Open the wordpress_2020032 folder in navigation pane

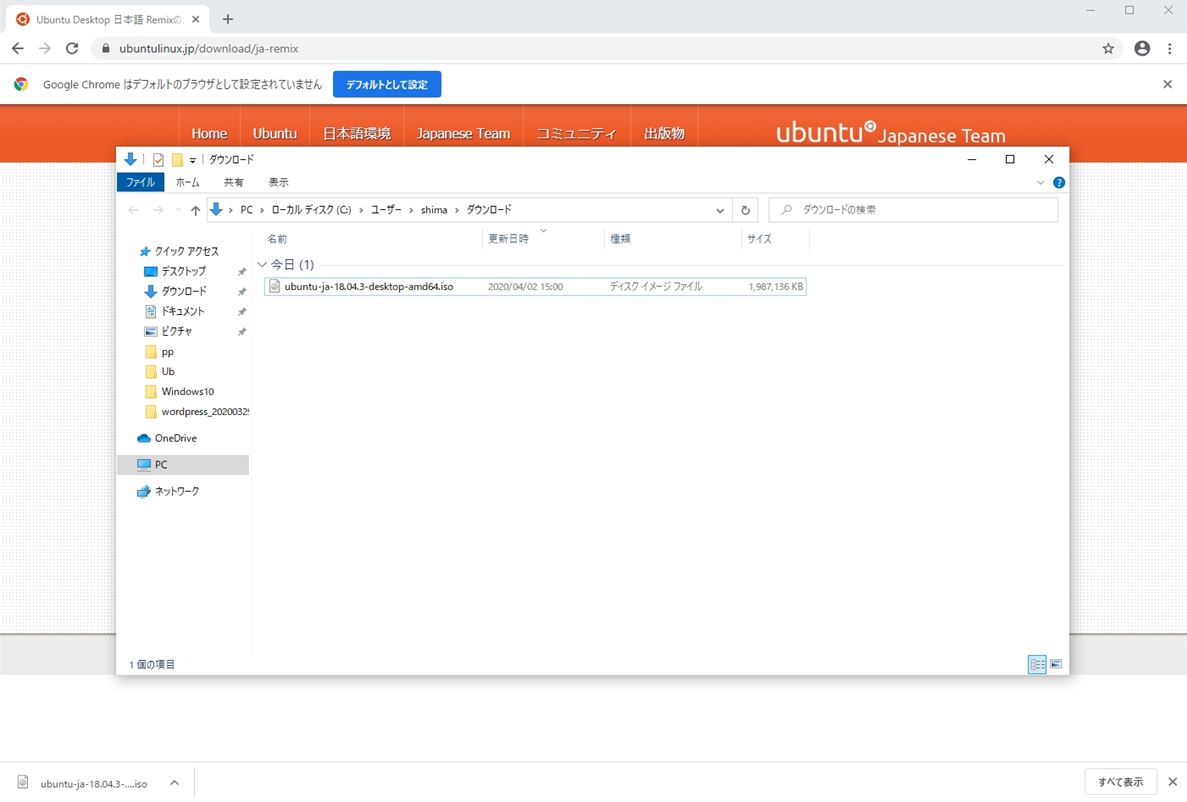tap(196, 412)
